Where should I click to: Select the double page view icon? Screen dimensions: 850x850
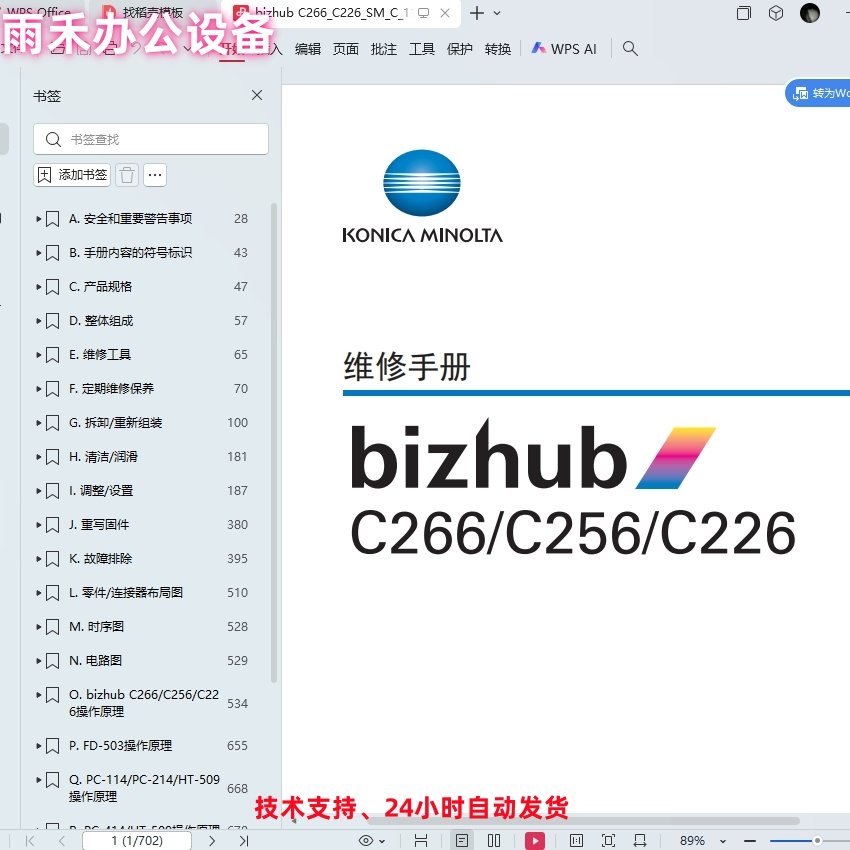495,841
